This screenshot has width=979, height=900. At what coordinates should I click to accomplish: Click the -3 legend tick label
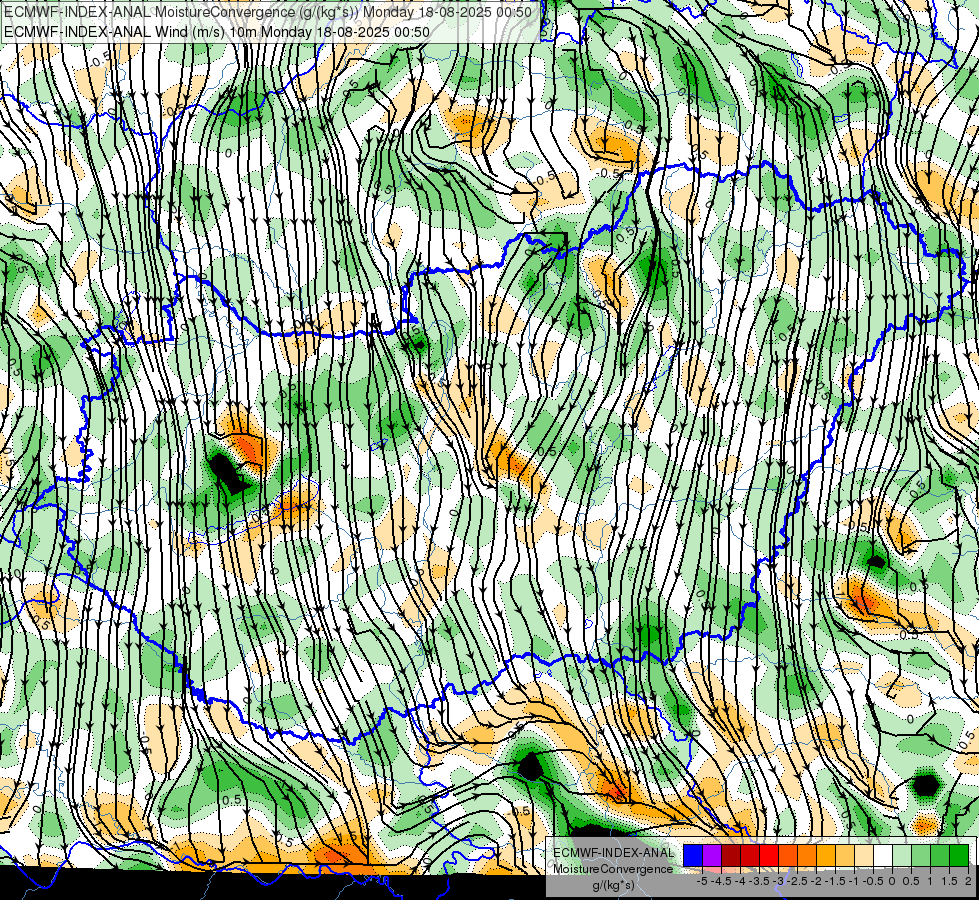tap(779, 881)
